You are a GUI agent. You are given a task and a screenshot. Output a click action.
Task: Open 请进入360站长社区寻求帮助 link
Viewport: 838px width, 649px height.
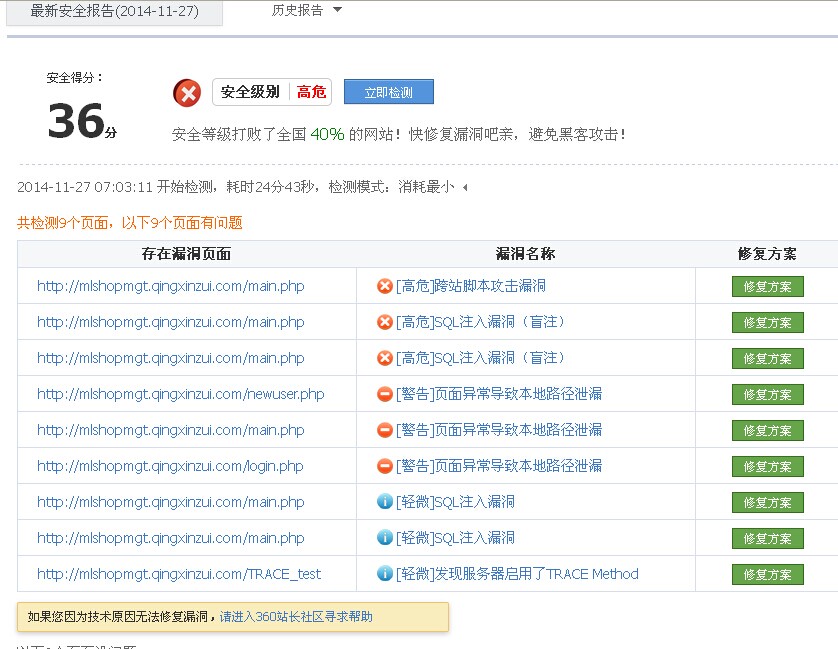[296, 617]
